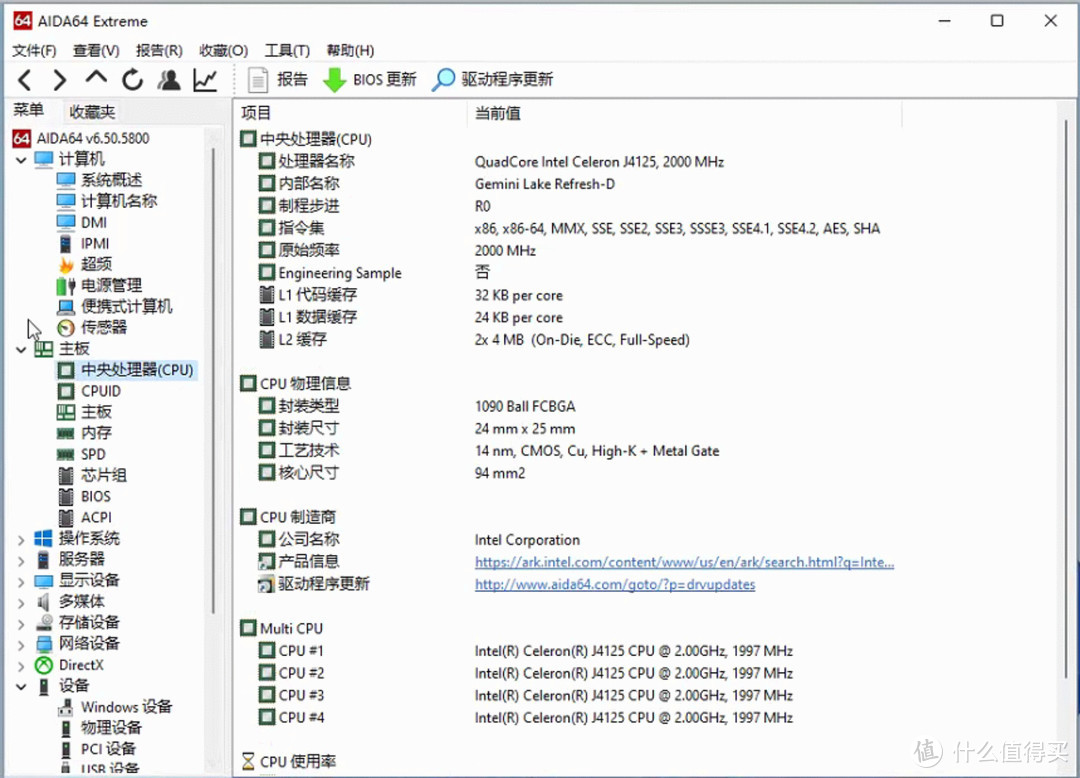
Task: Select 计算机名称 in the tree
Action: click(107, 201)
